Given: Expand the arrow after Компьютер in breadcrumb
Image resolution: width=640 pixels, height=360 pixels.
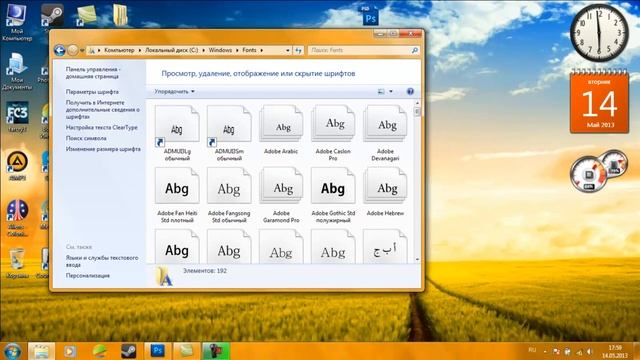Looking at the screenshot, I should [x=140, y=50].
